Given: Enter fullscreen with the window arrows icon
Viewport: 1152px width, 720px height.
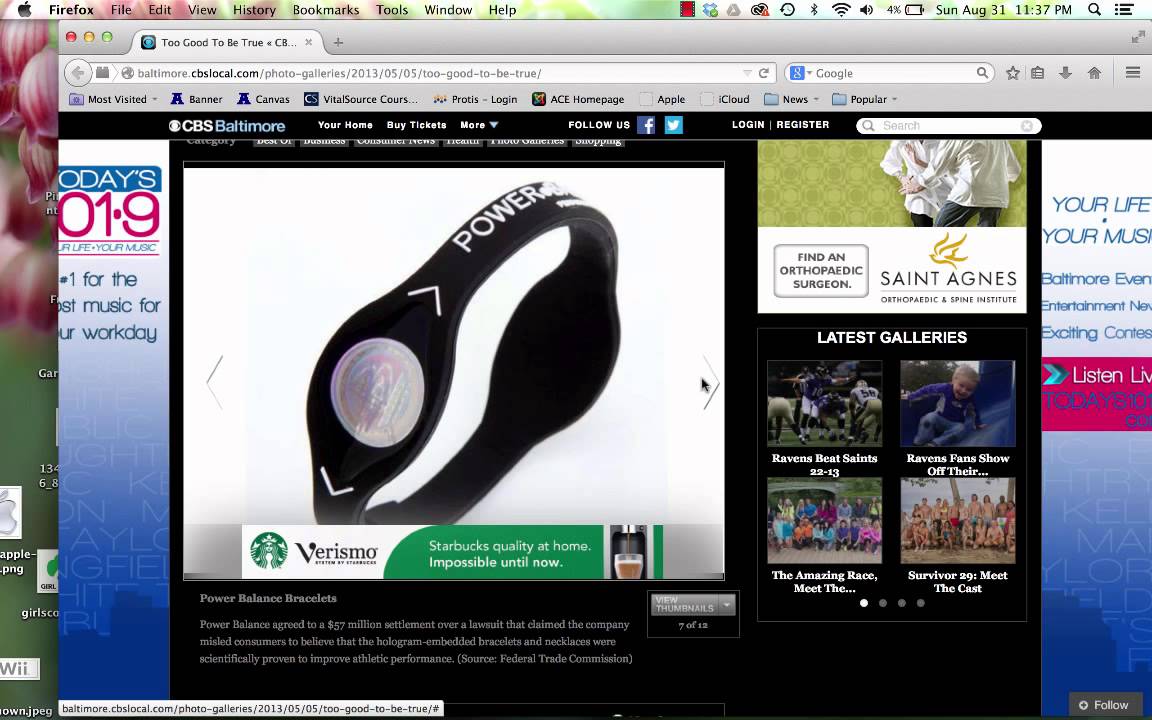Looking at the screenshot, I should [1138, 37].
